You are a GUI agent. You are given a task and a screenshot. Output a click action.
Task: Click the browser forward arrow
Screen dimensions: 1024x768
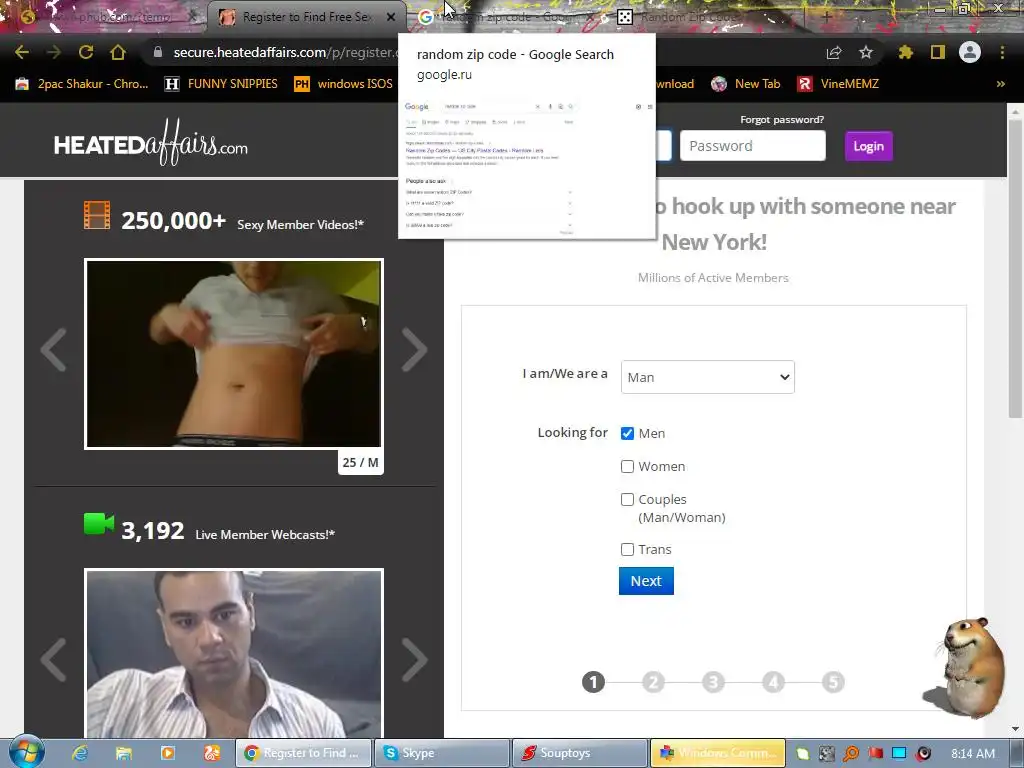point(54,52)
